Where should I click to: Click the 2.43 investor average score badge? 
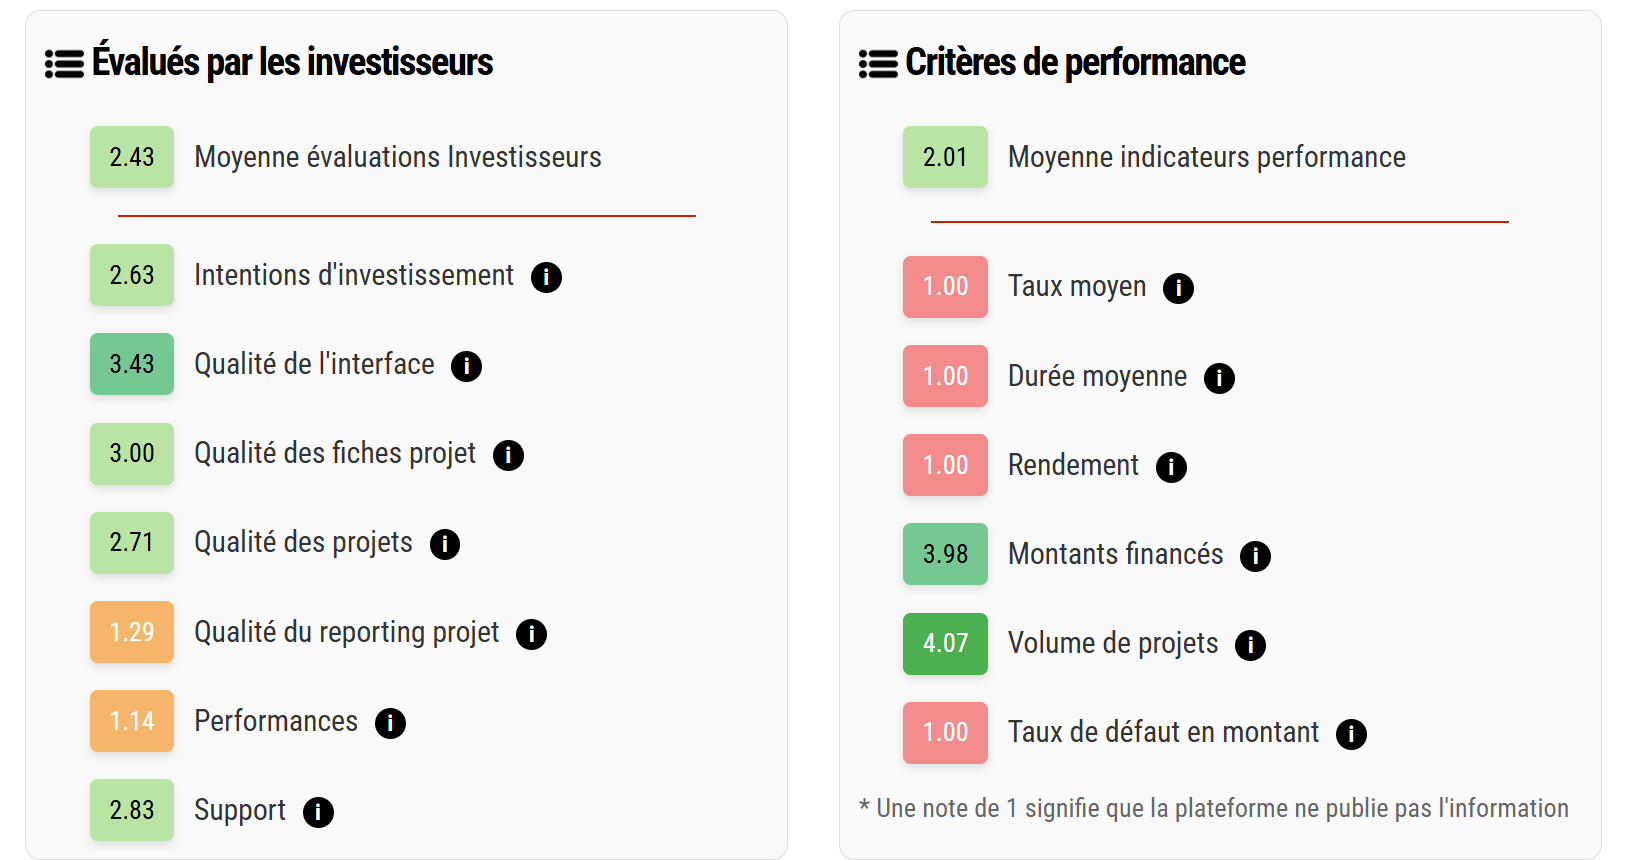tap(132, 157)
